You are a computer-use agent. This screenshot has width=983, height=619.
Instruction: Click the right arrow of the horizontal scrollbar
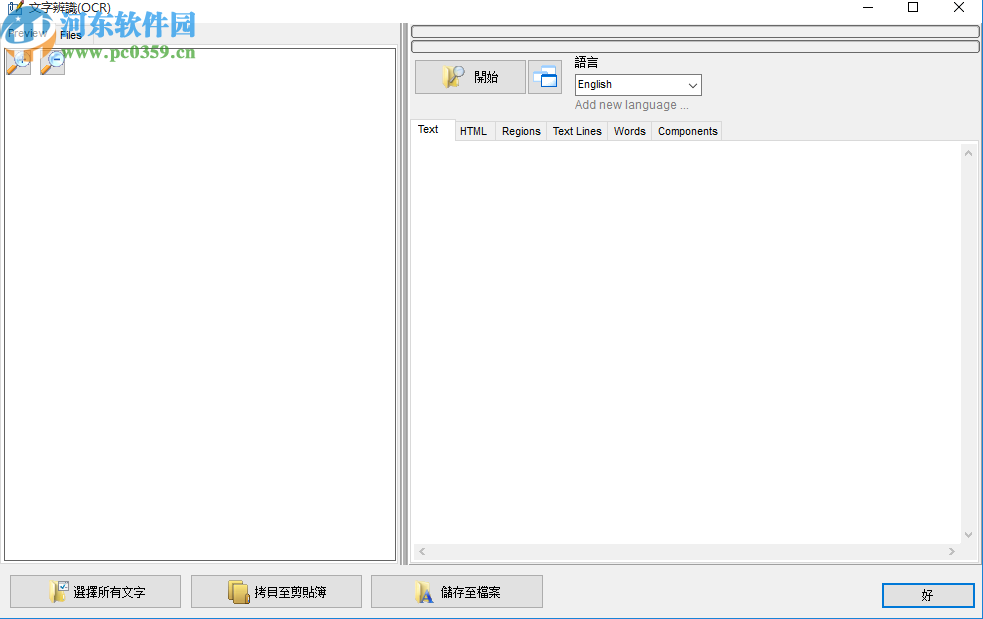pos(953,551)
